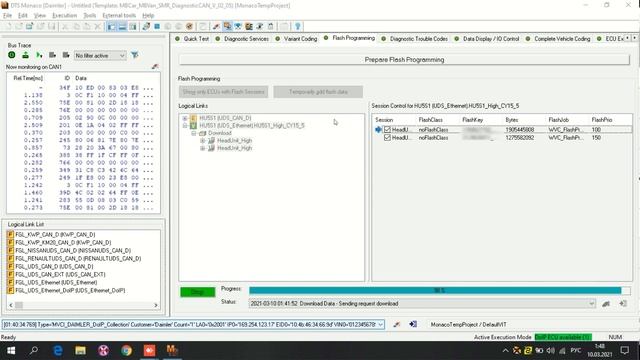Click the orange round toolbar icon
Screen dimensions: 640x360
tap(189, 27)
